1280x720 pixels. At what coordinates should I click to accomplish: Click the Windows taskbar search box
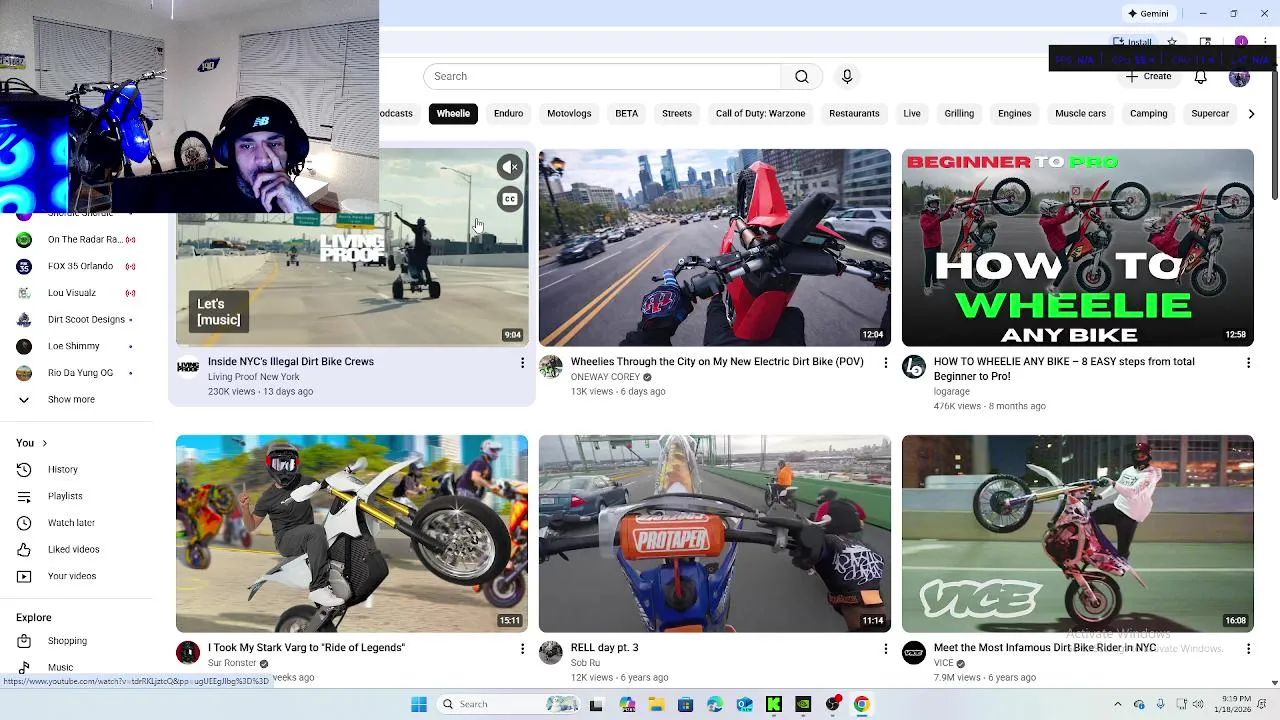click(507, 704)
